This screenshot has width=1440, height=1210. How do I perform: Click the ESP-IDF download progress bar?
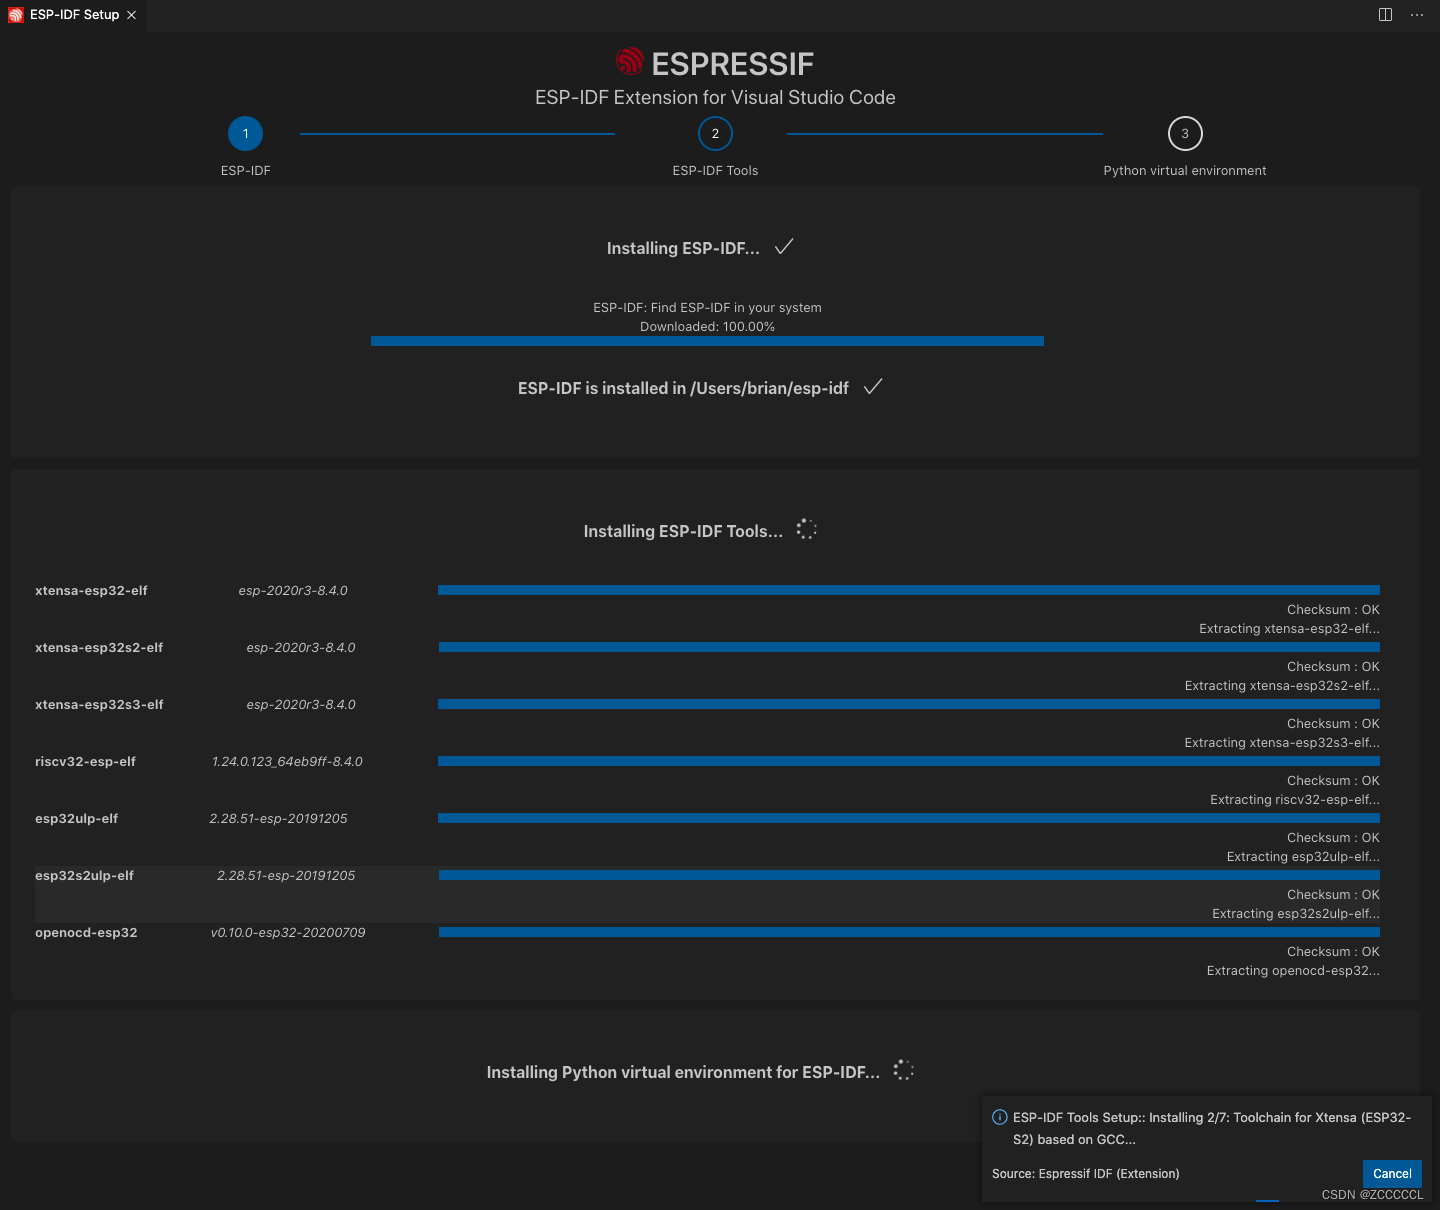click(707, 341)
